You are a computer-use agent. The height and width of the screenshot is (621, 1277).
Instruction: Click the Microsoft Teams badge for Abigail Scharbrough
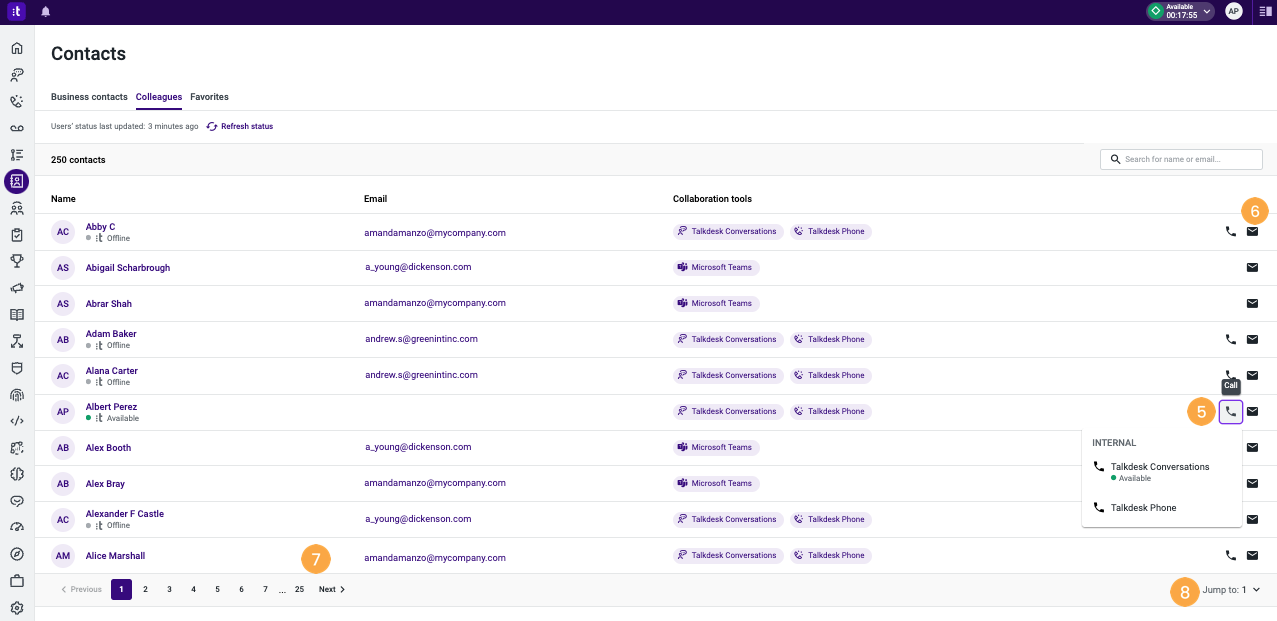716,267
